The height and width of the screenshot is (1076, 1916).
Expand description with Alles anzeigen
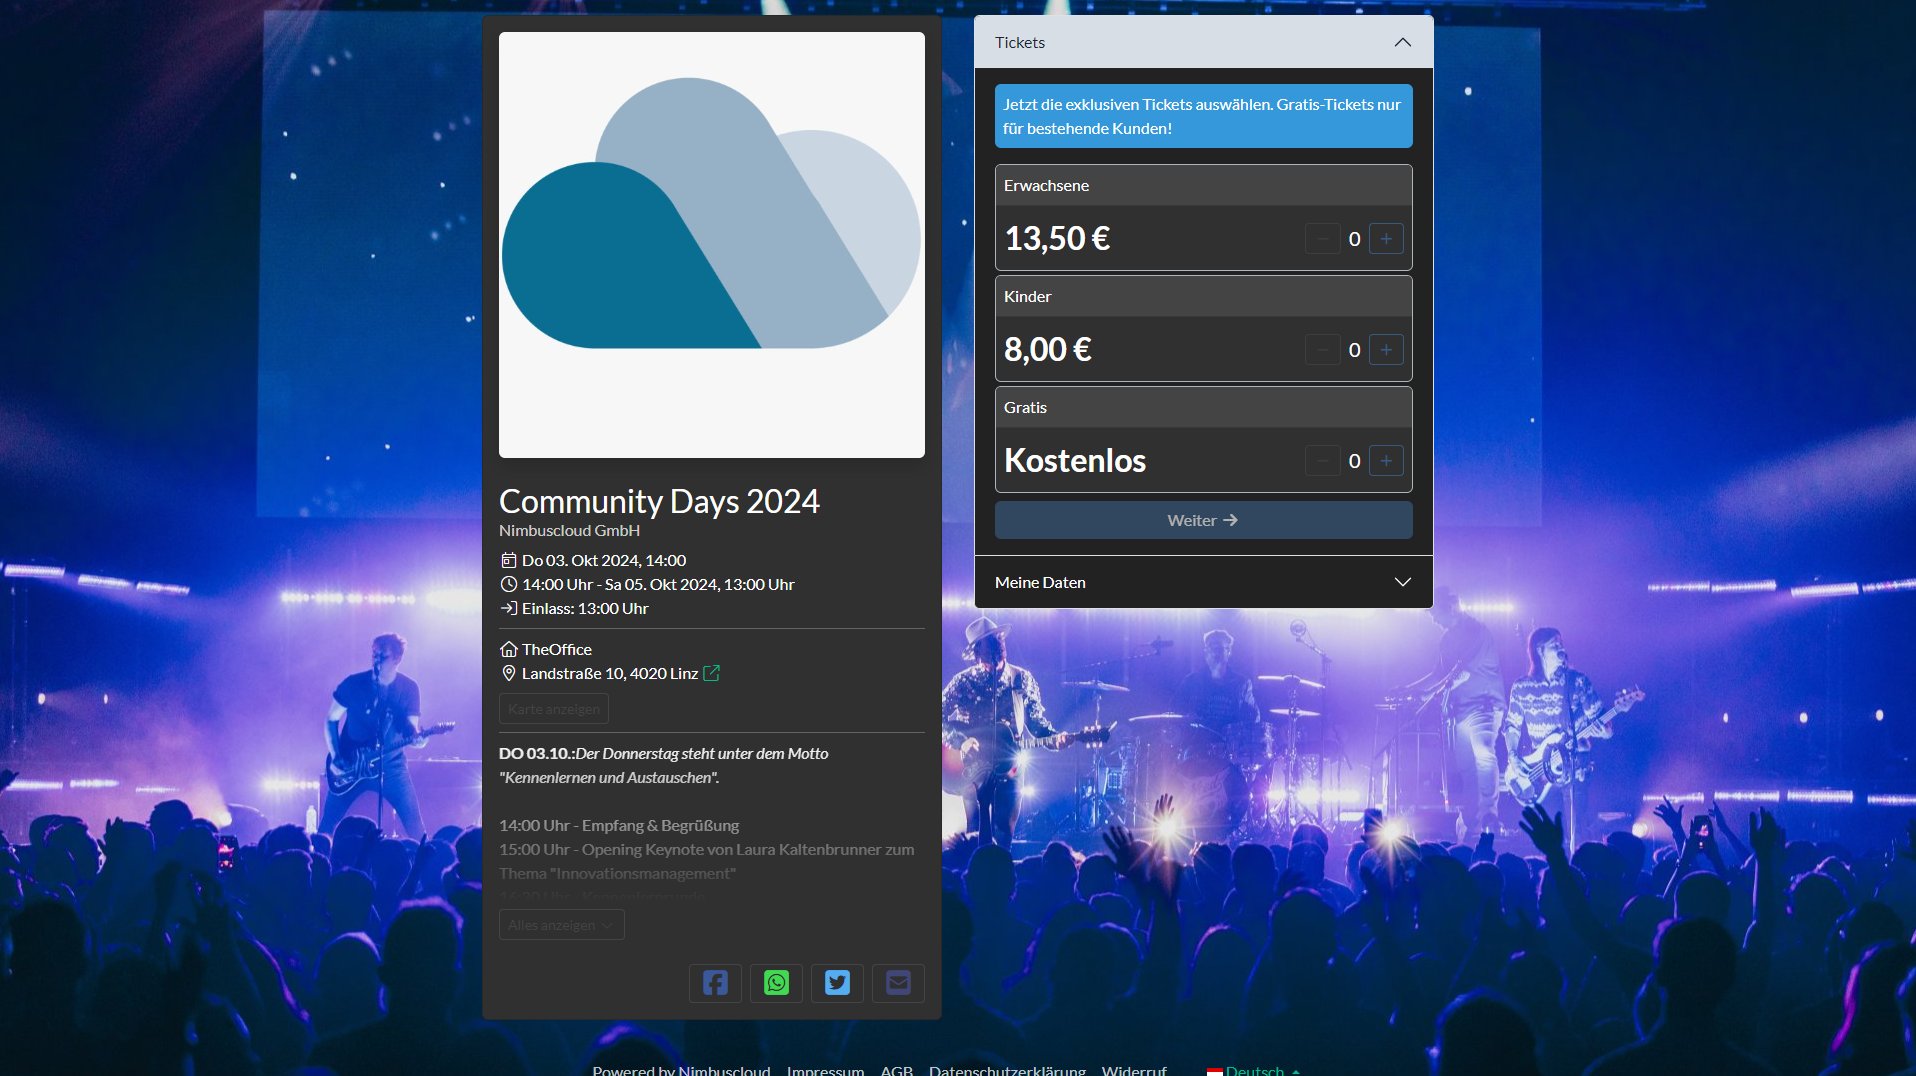click(x=561, y=925)
